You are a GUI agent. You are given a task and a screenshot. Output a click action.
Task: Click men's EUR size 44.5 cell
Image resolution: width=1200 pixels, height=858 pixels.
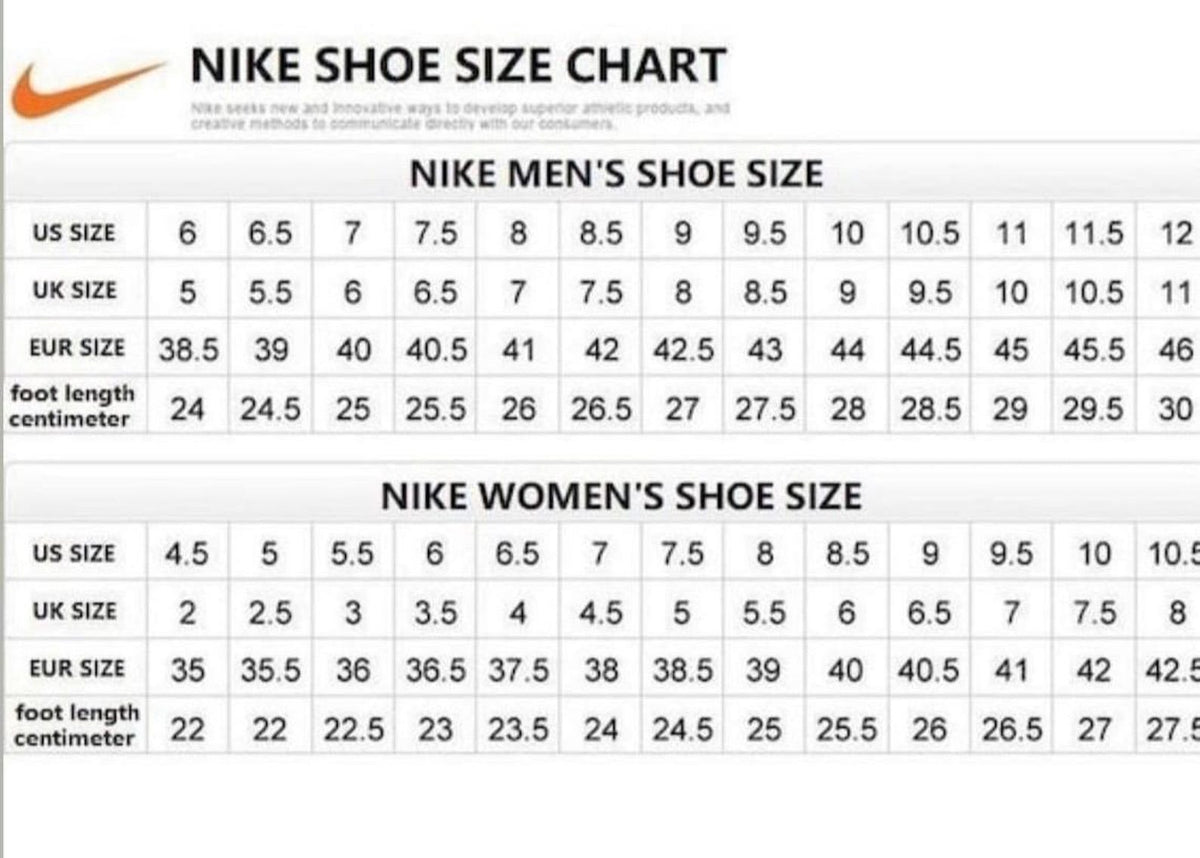930,350
